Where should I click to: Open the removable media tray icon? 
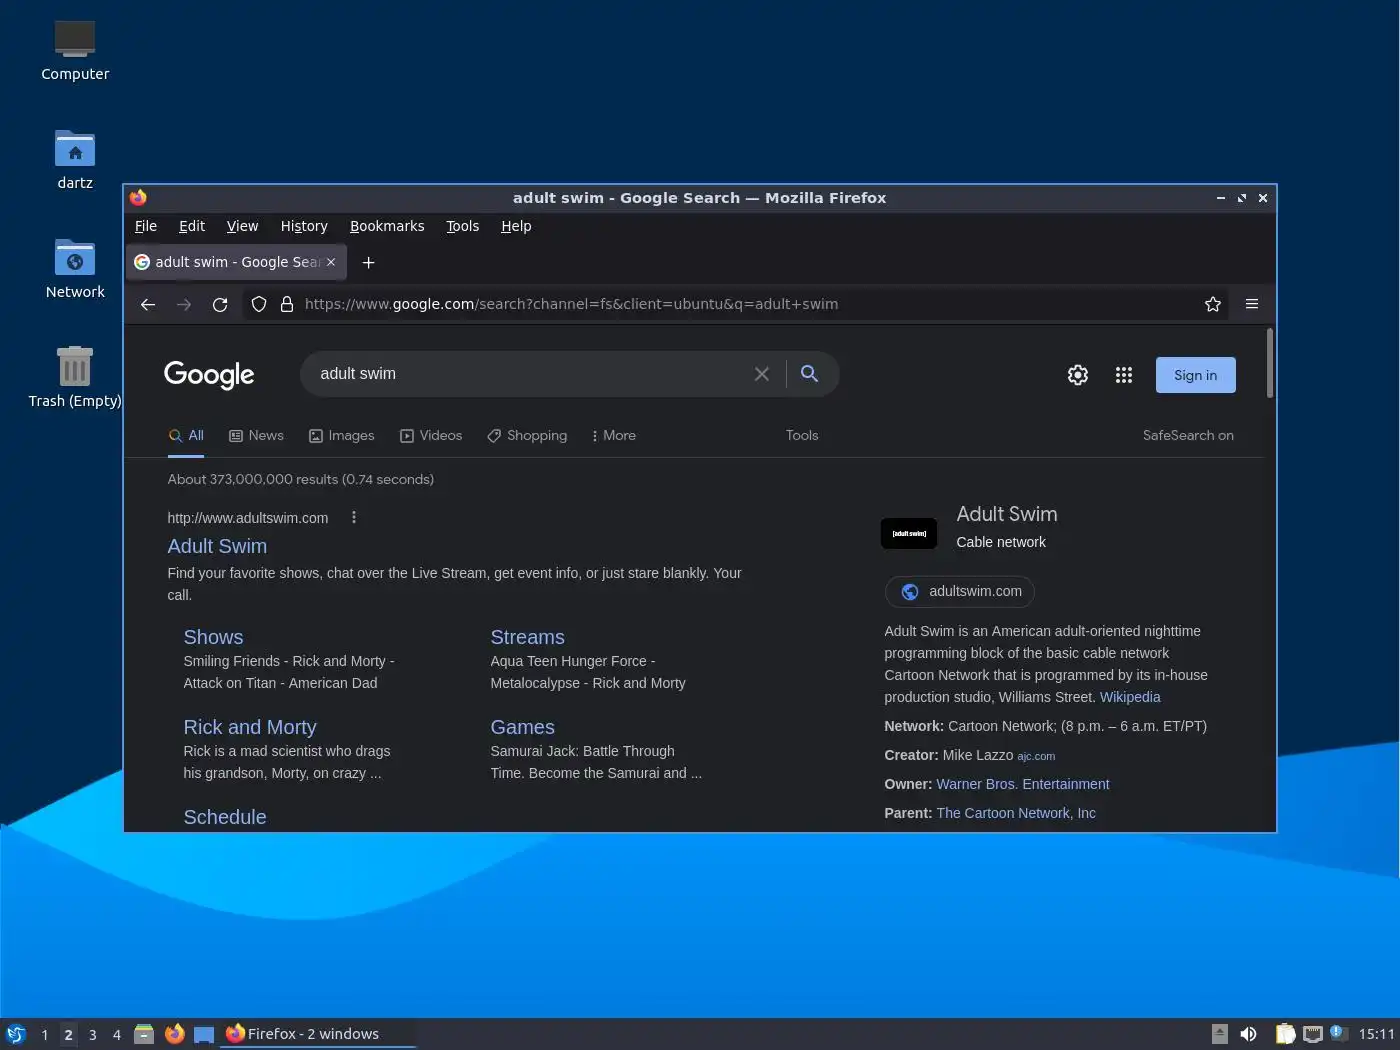tap(1219, 1034)
